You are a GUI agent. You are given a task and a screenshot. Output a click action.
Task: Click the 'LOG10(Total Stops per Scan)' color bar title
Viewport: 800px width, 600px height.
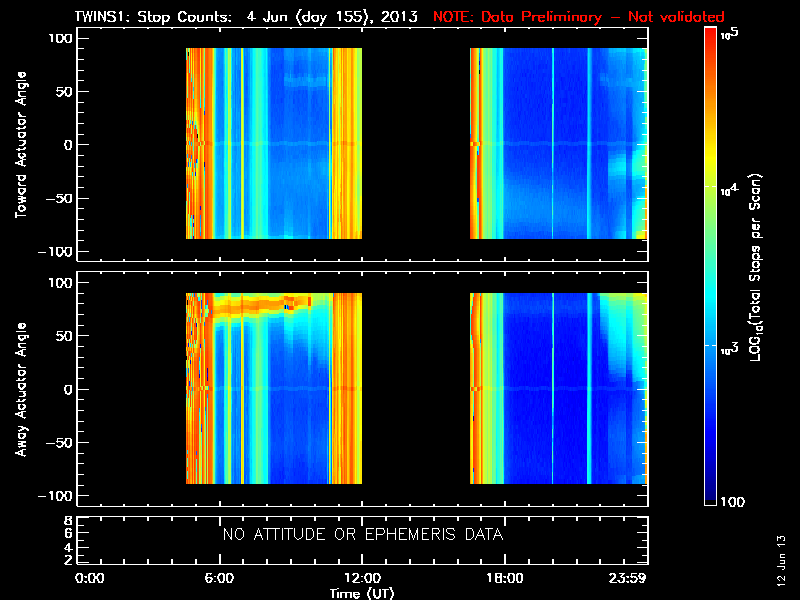pos(756,268)
